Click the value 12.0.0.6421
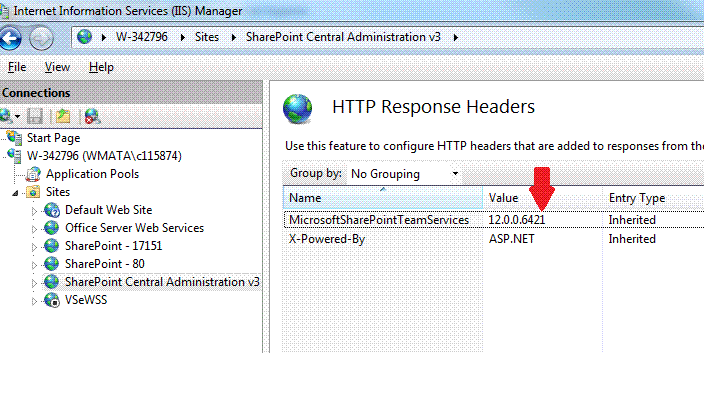Screen dimensions: 704x398 [516, 220]
